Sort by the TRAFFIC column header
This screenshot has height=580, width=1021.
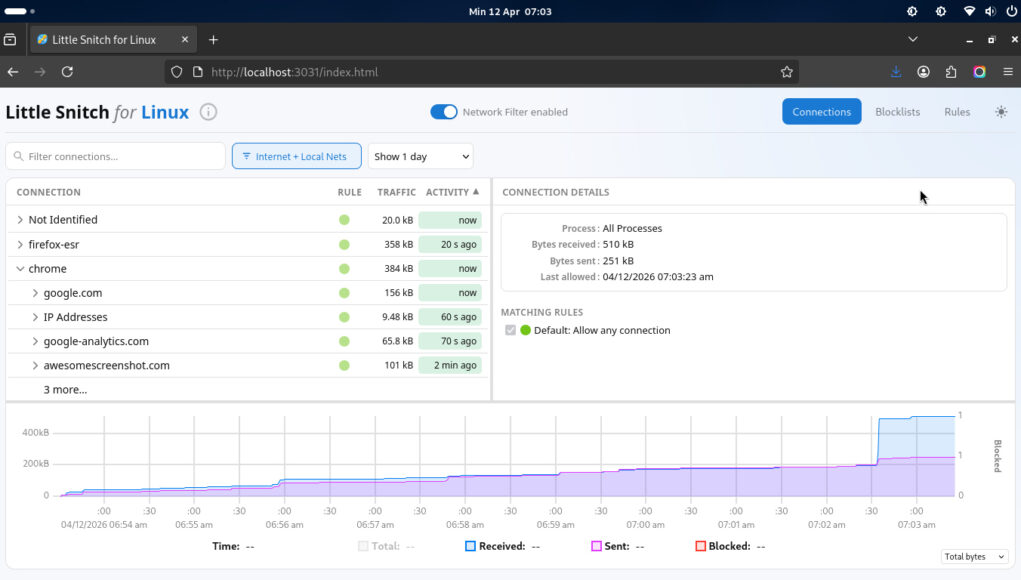point(396,192)
